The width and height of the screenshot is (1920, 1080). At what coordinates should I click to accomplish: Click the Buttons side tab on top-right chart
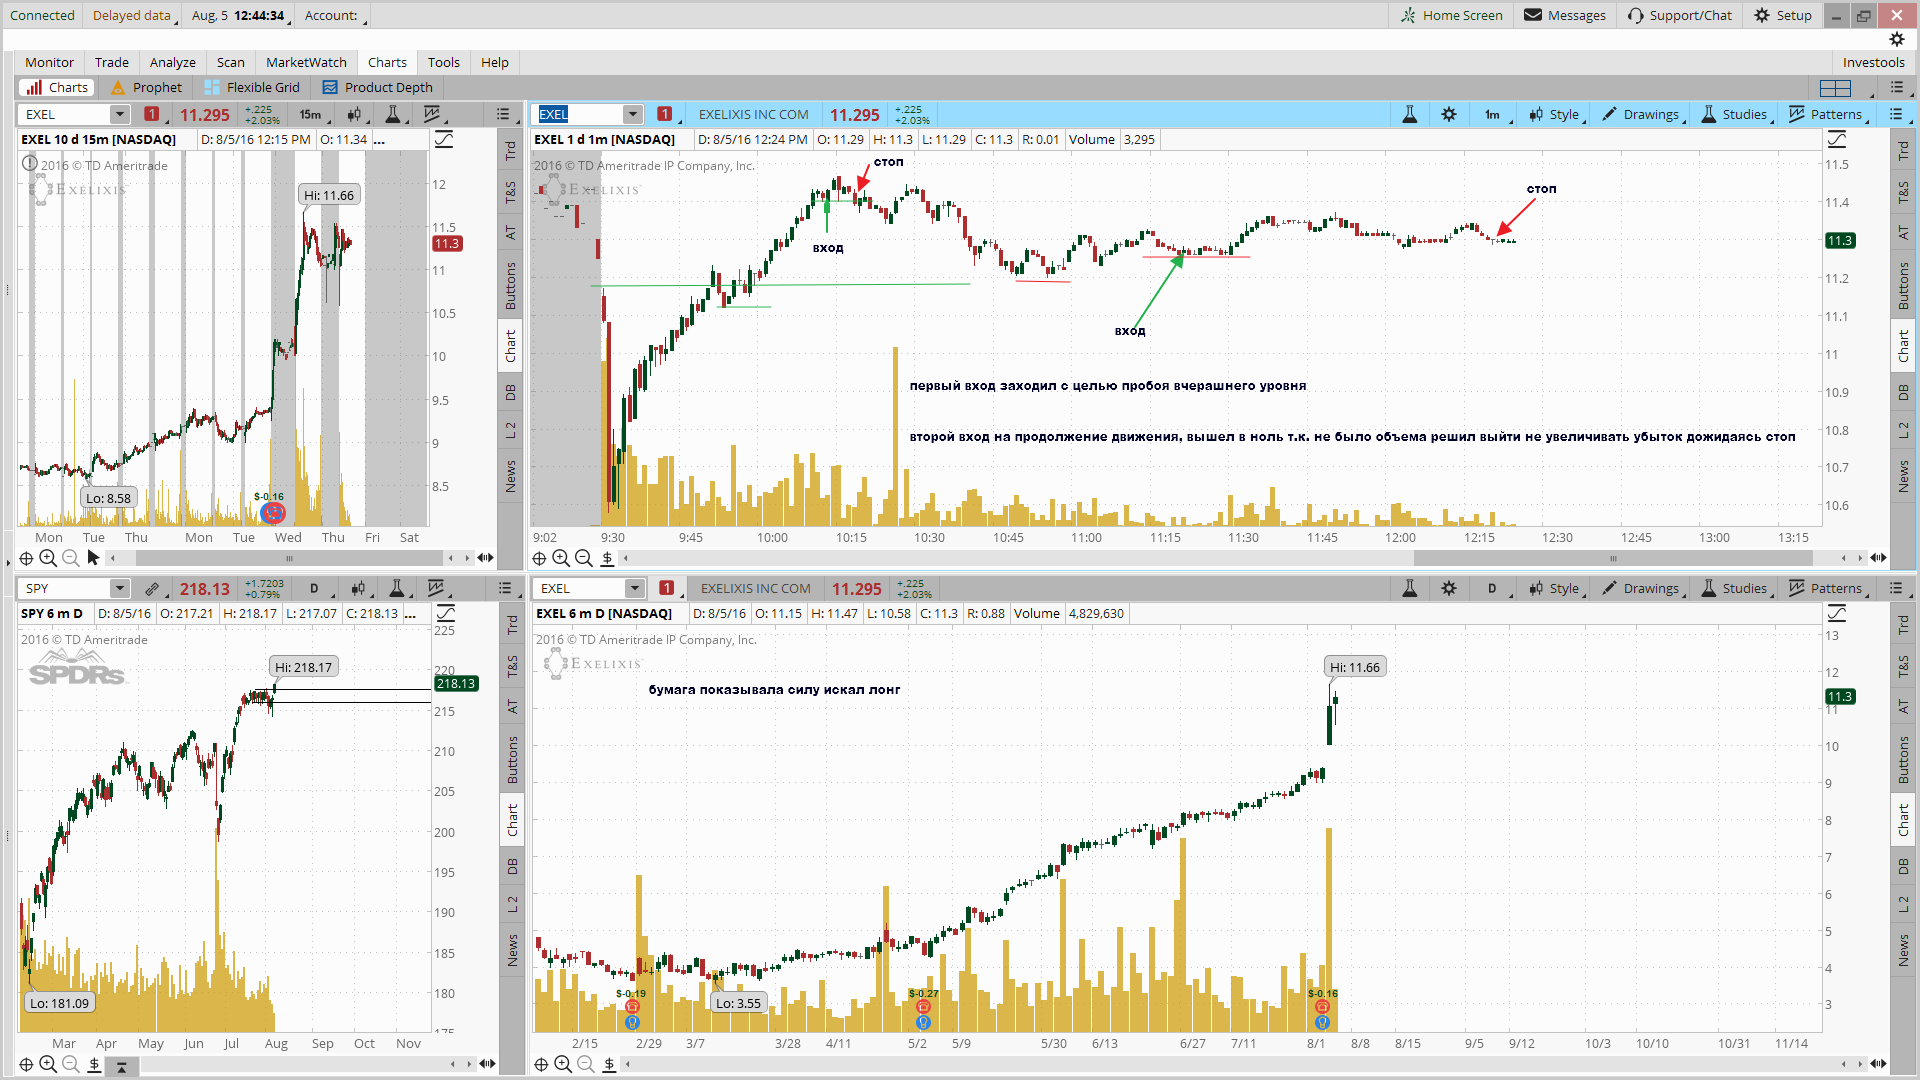[1903, 286]
